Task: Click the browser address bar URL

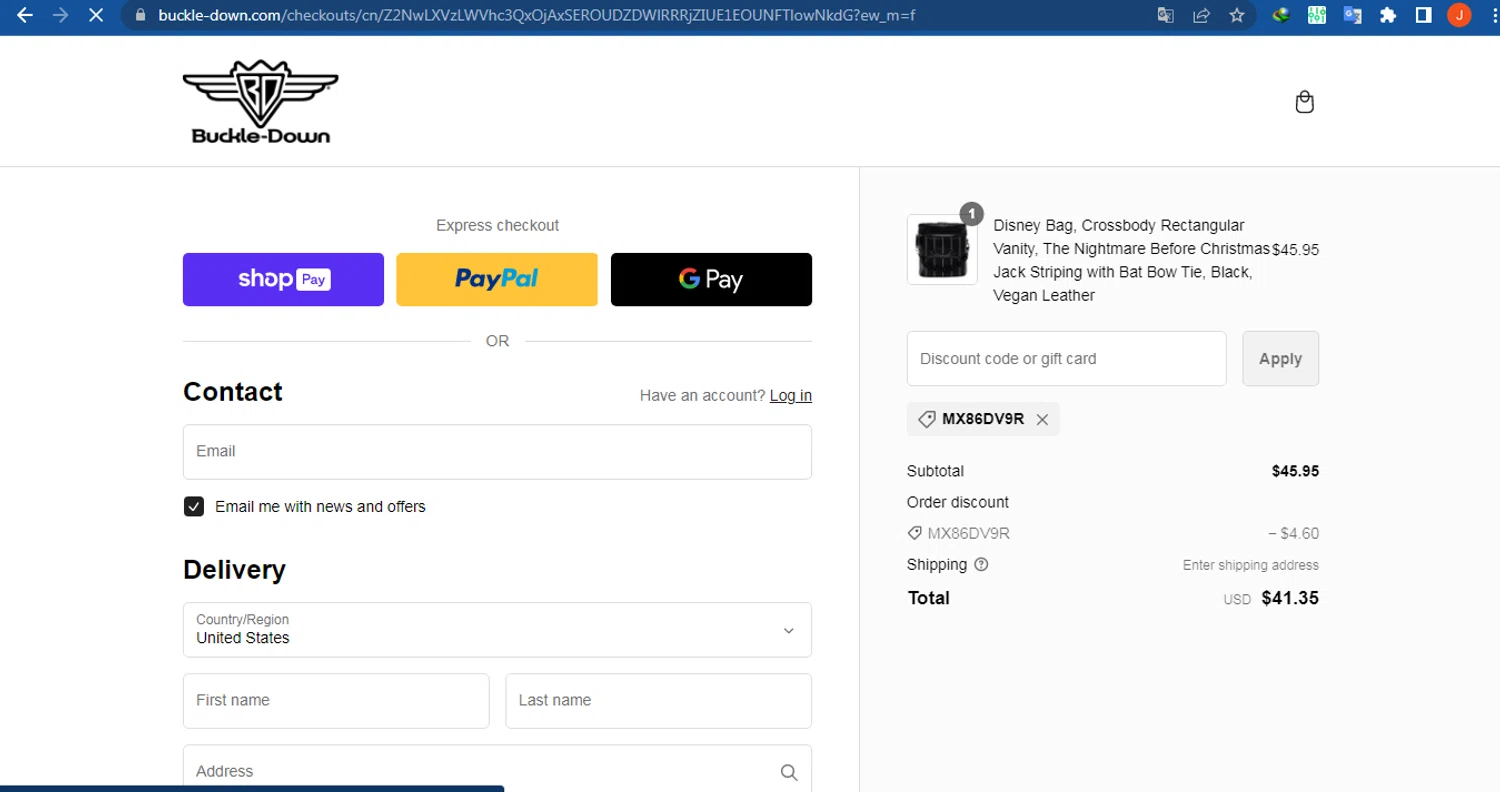Action: tap(536, 15)
